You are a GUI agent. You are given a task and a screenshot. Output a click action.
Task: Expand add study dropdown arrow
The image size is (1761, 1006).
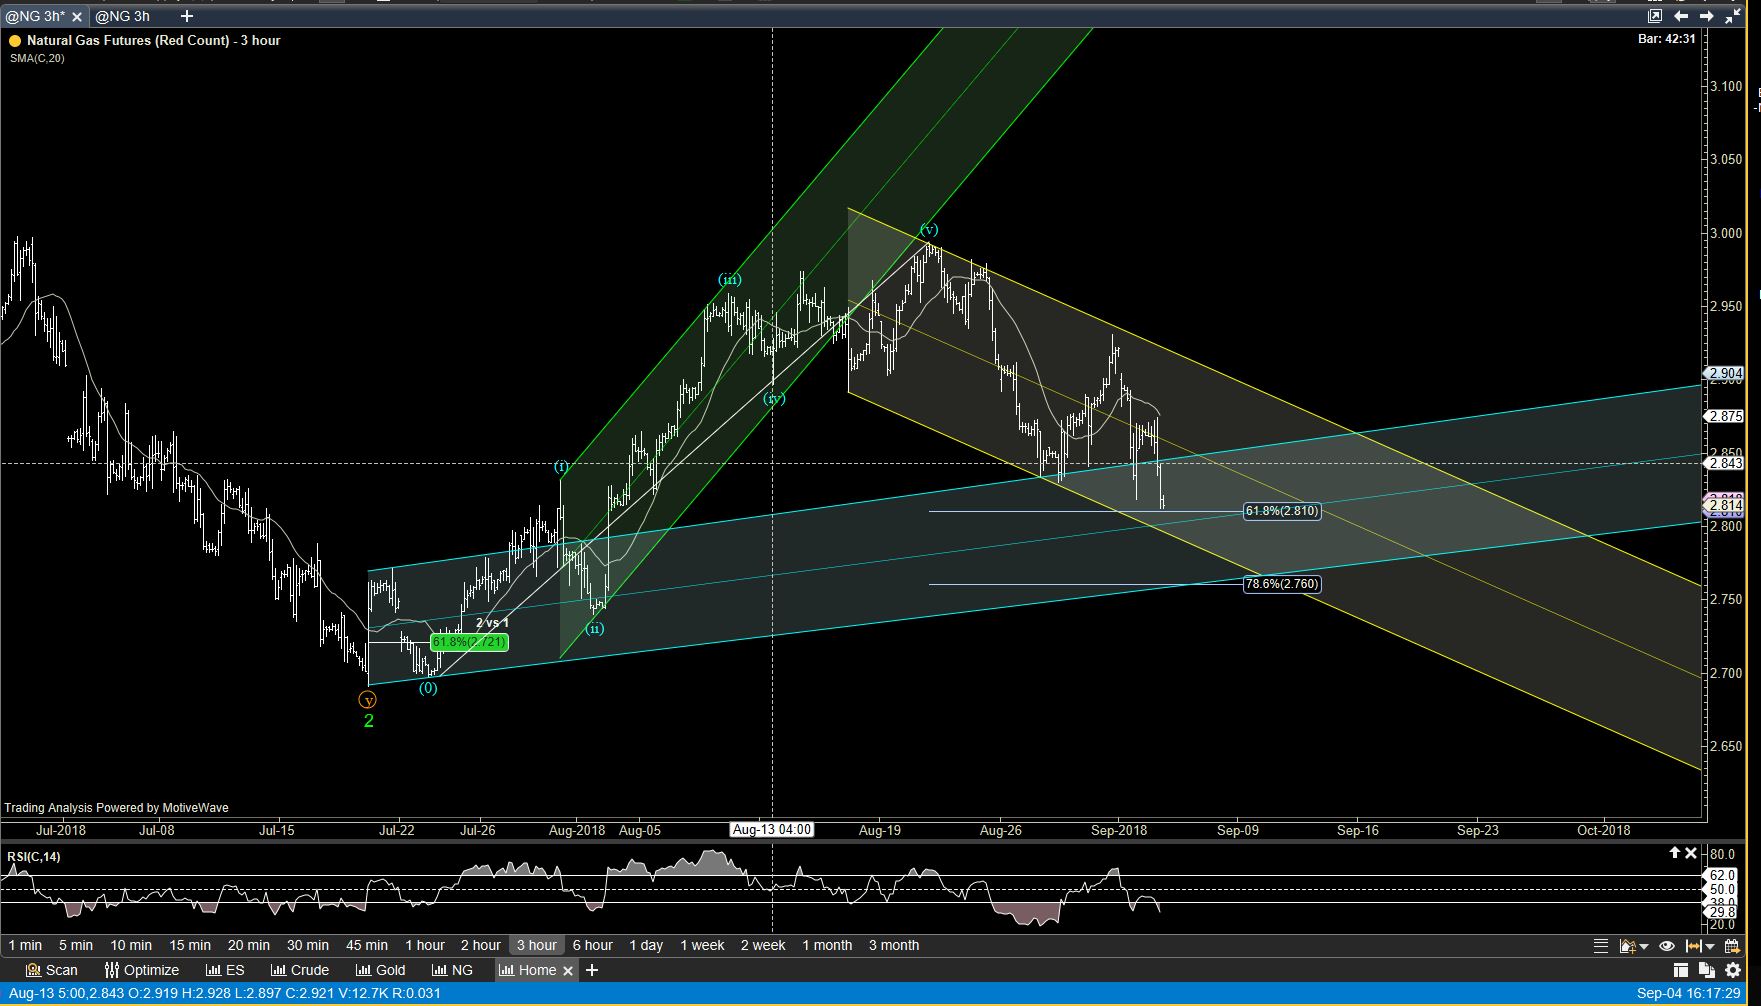pos(1643,946)
